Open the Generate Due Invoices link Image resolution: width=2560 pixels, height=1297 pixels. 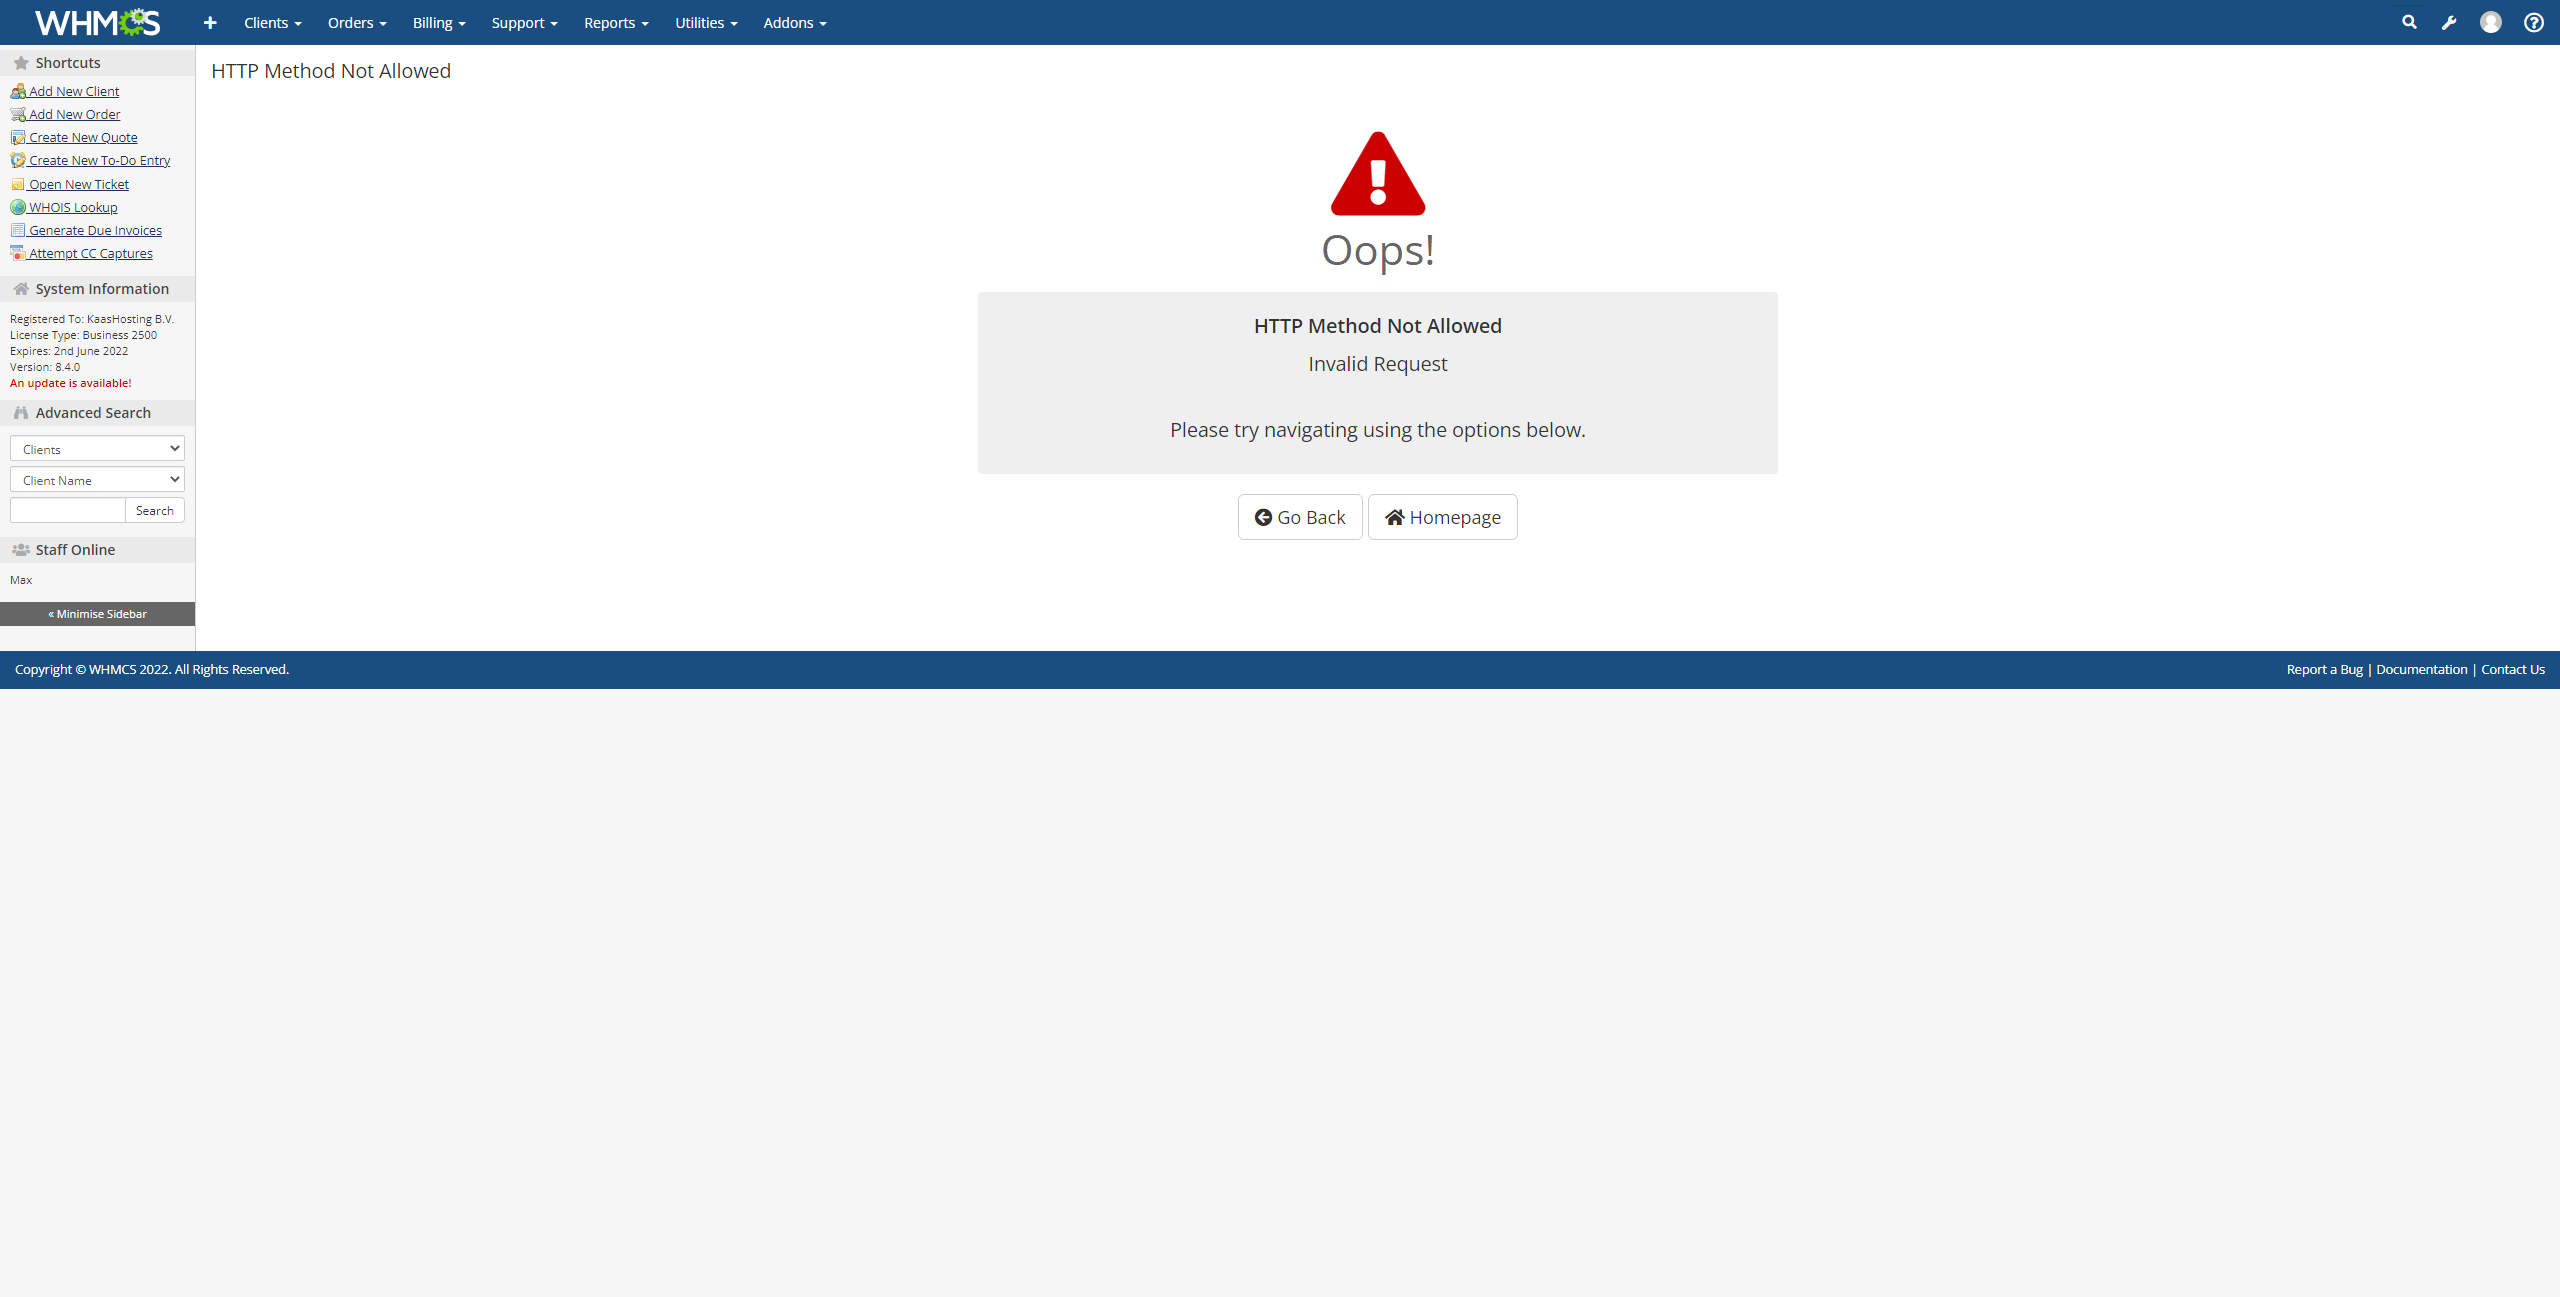click(95, 230)
